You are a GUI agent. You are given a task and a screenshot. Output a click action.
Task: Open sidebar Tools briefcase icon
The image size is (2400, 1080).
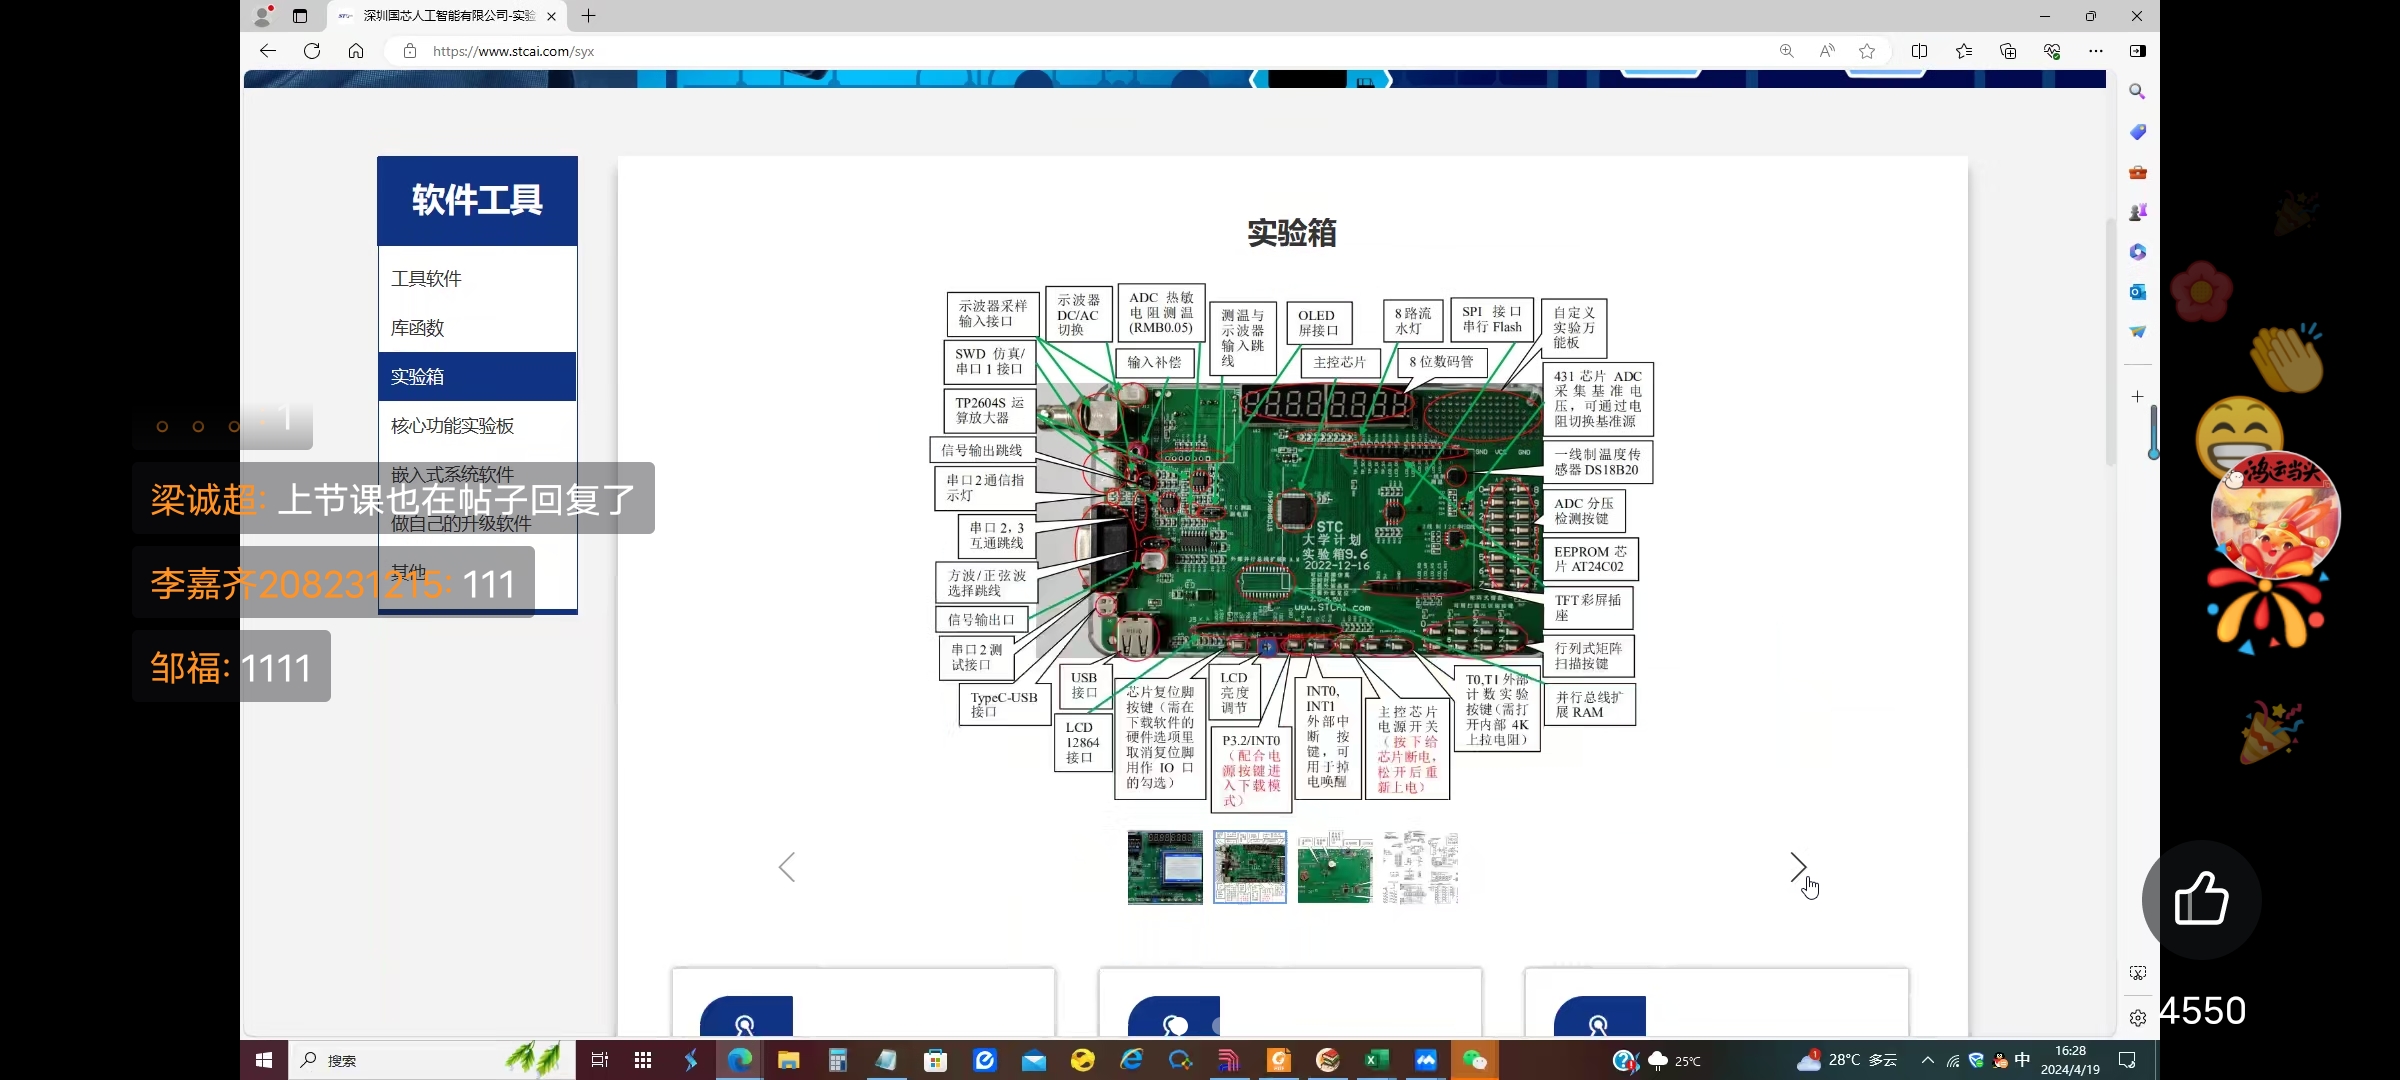pos(2137,172)
